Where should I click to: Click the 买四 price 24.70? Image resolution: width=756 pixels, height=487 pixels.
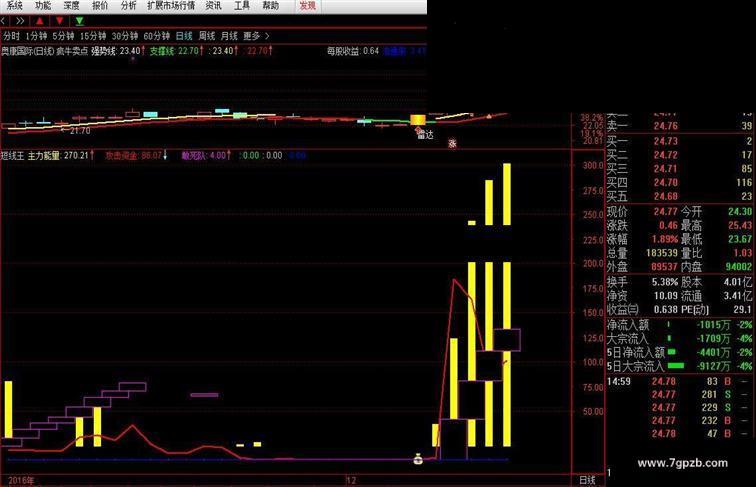pos(666,183)
